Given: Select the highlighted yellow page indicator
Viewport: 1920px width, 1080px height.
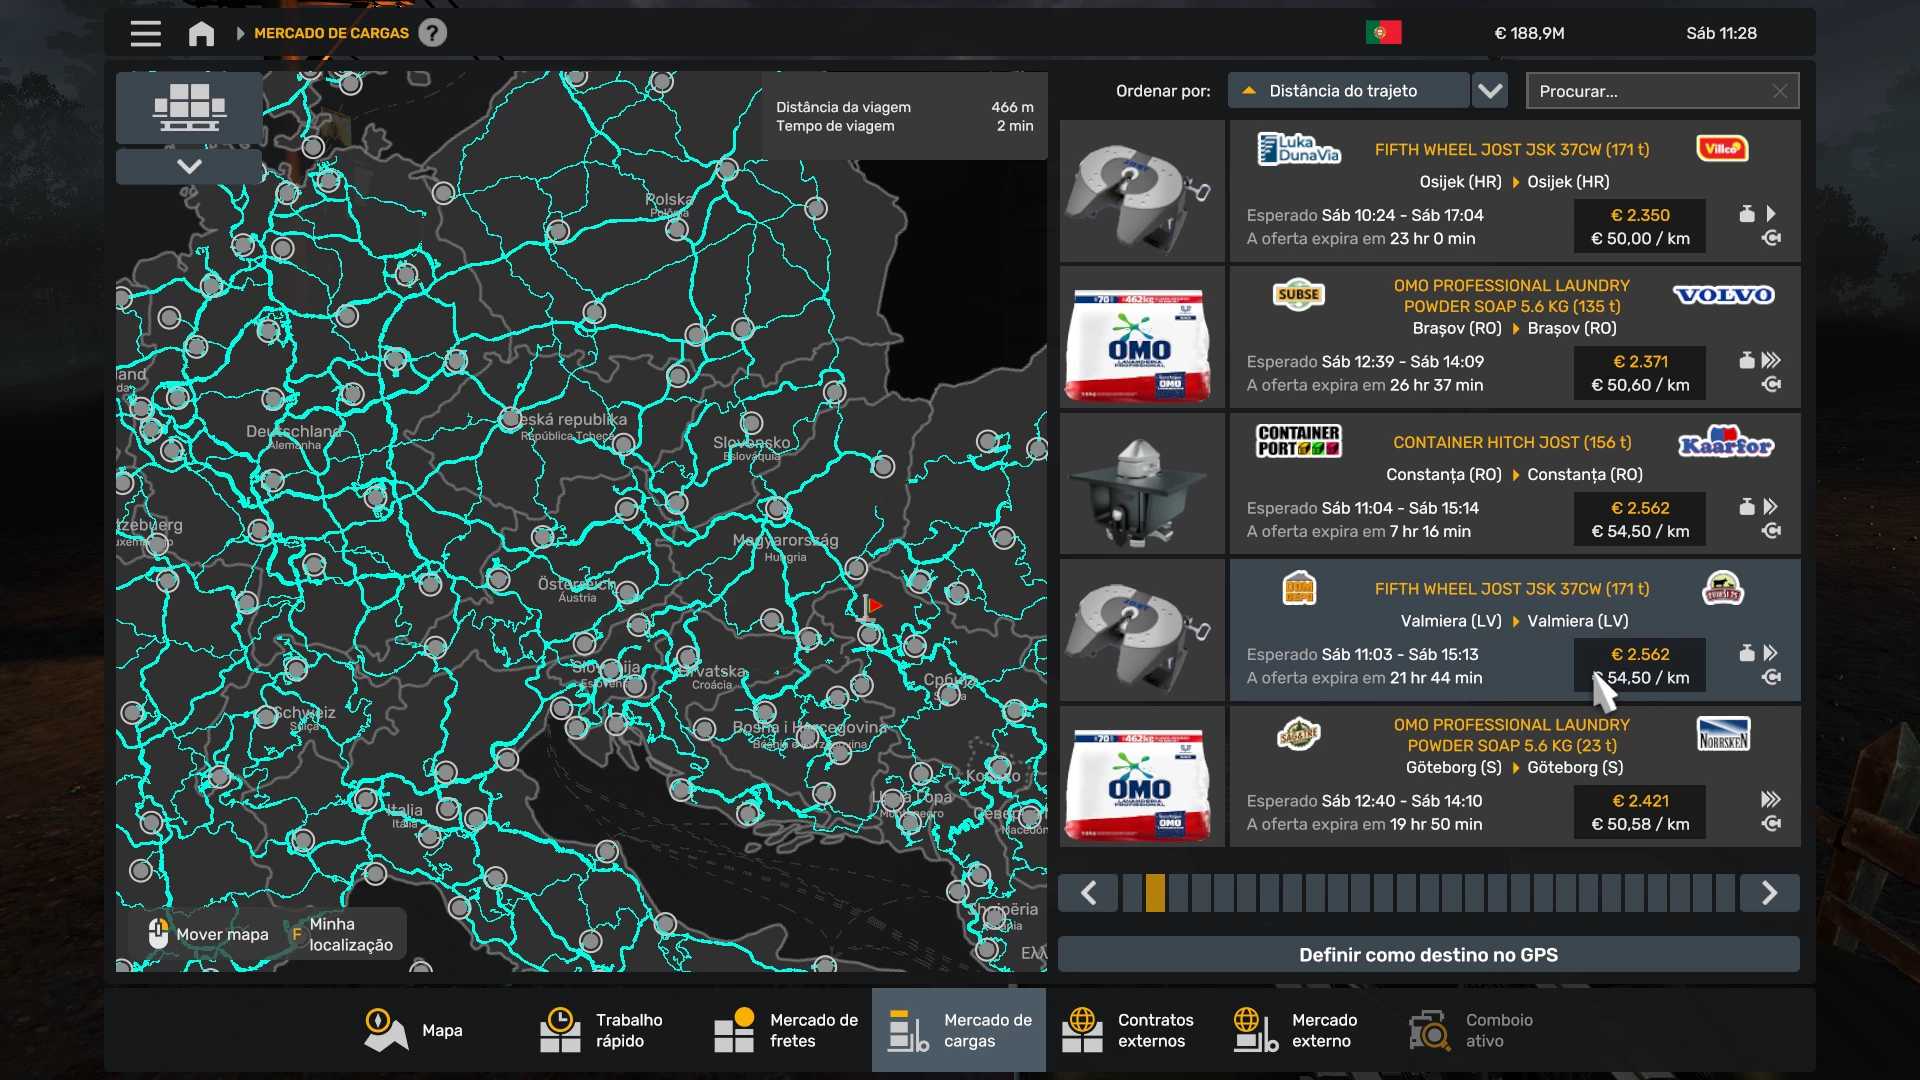Looking at the screenshot, I should (1155, 893).
